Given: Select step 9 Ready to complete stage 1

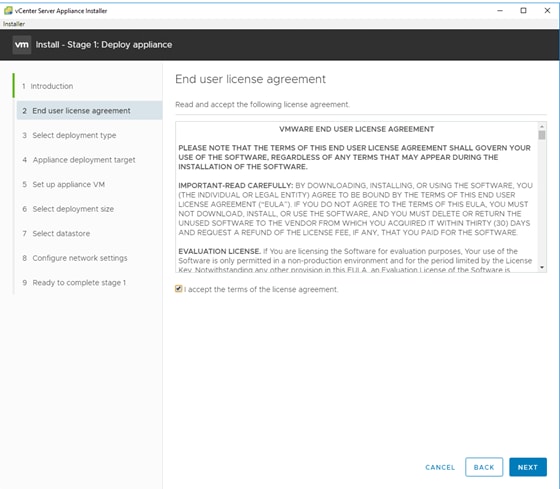Looking at the screenshot, I should (74, 283).
